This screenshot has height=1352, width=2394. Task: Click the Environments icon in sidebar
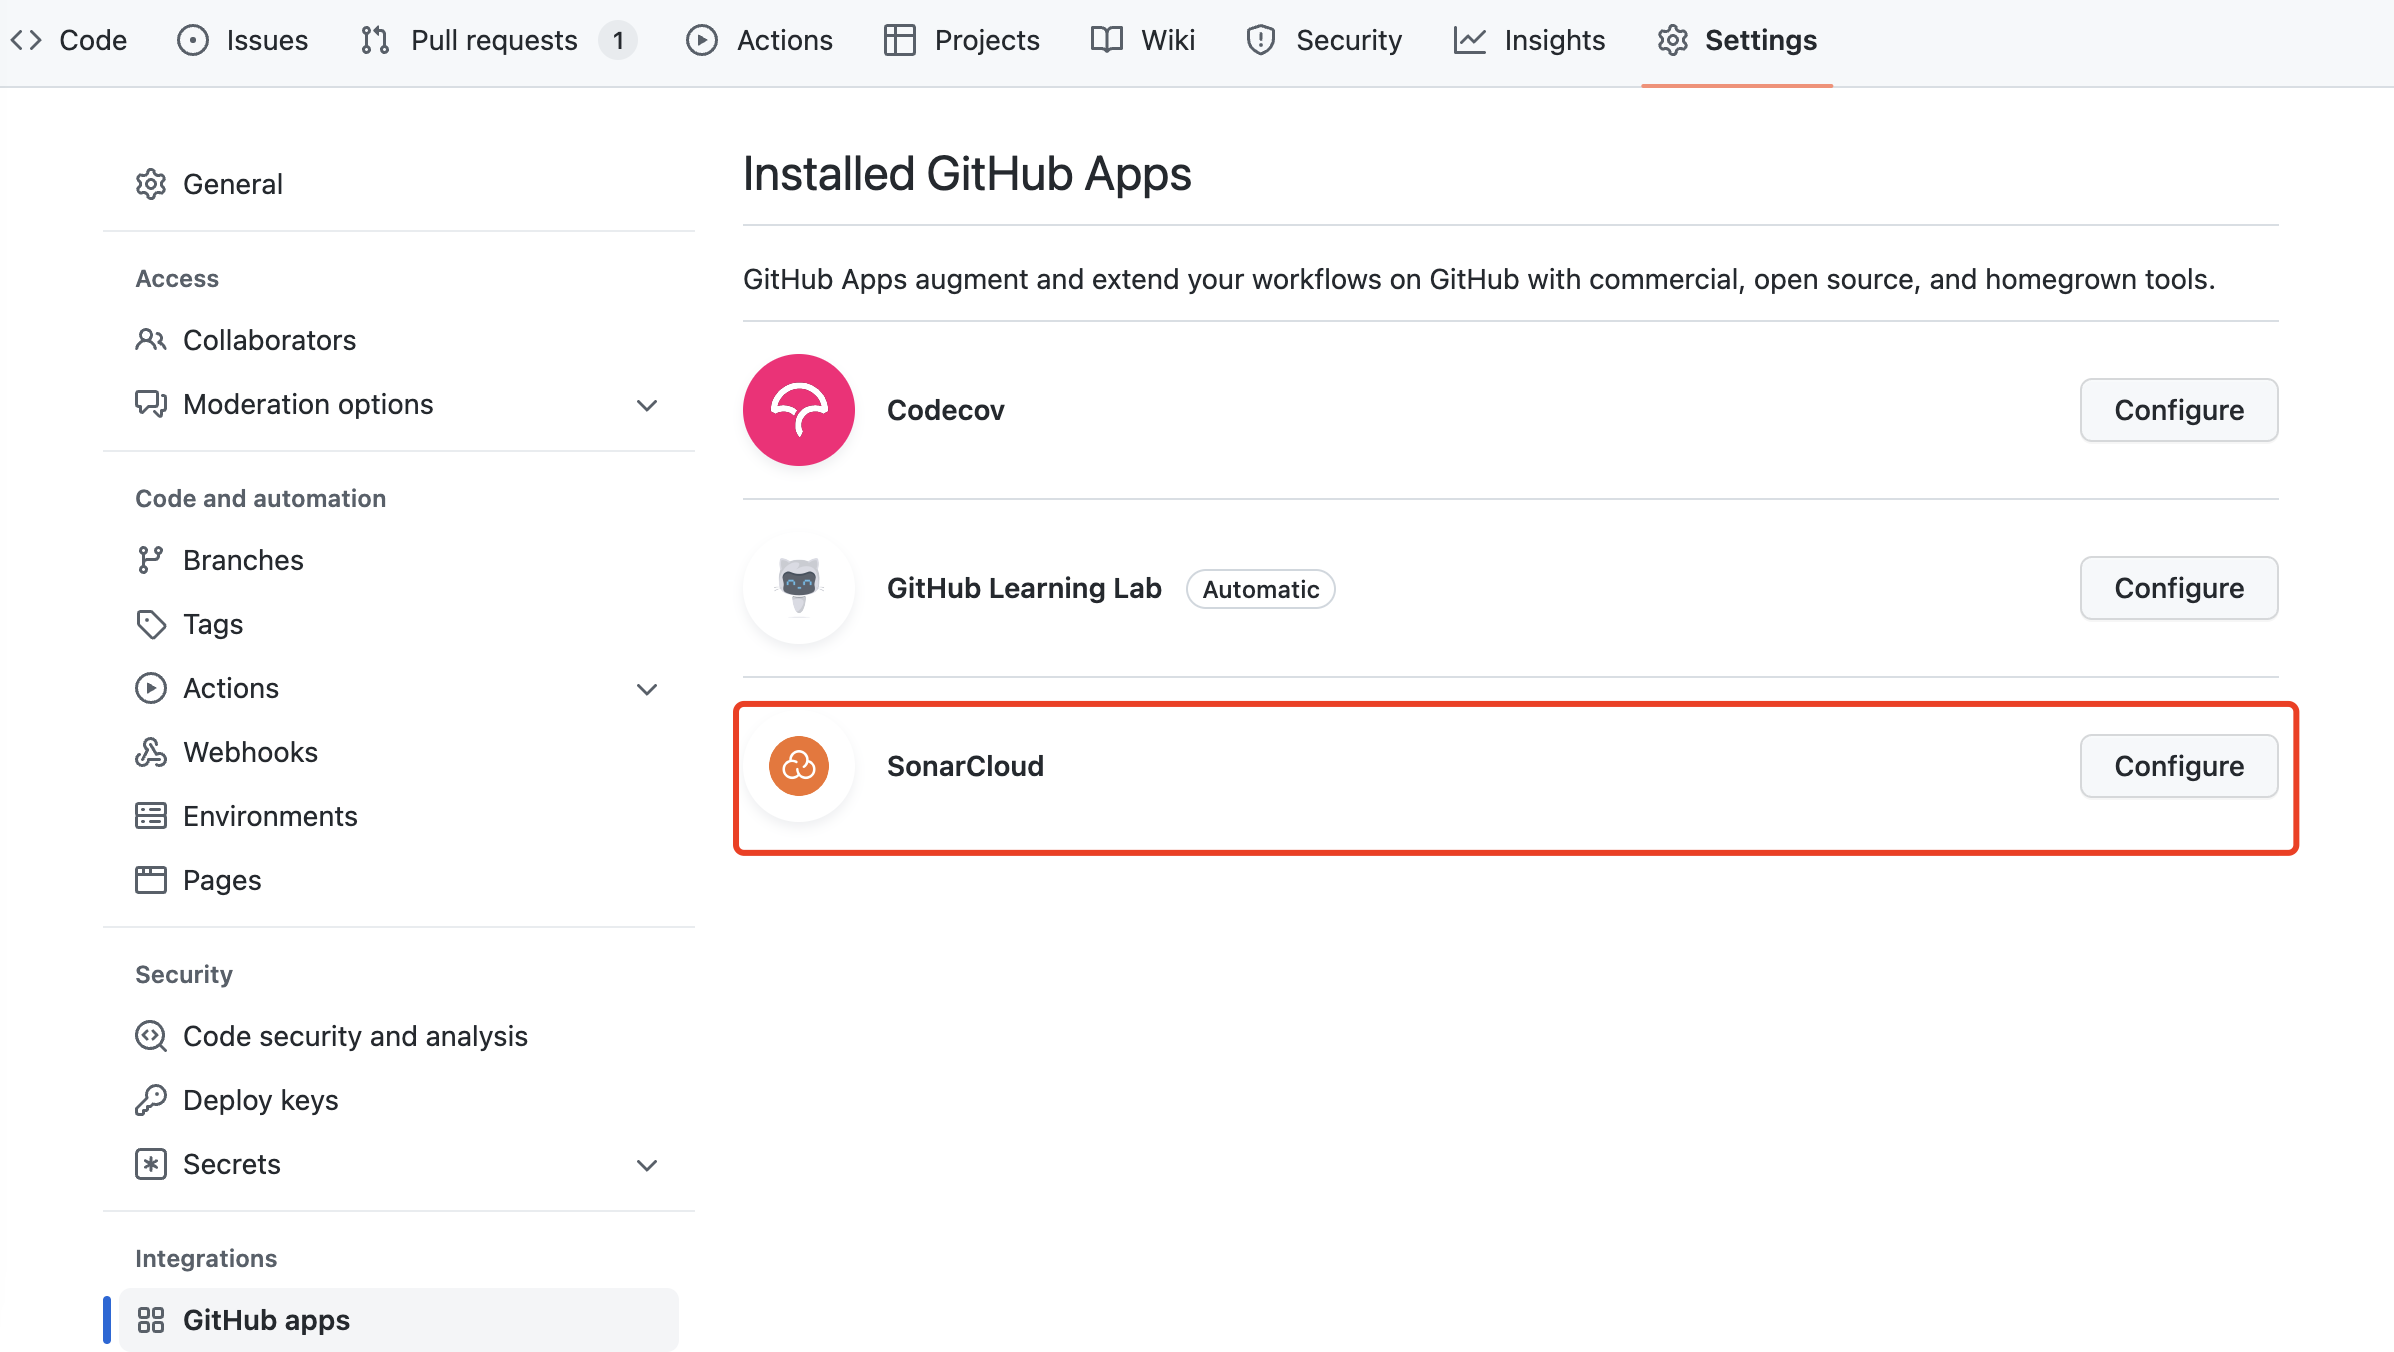[150, 816]
